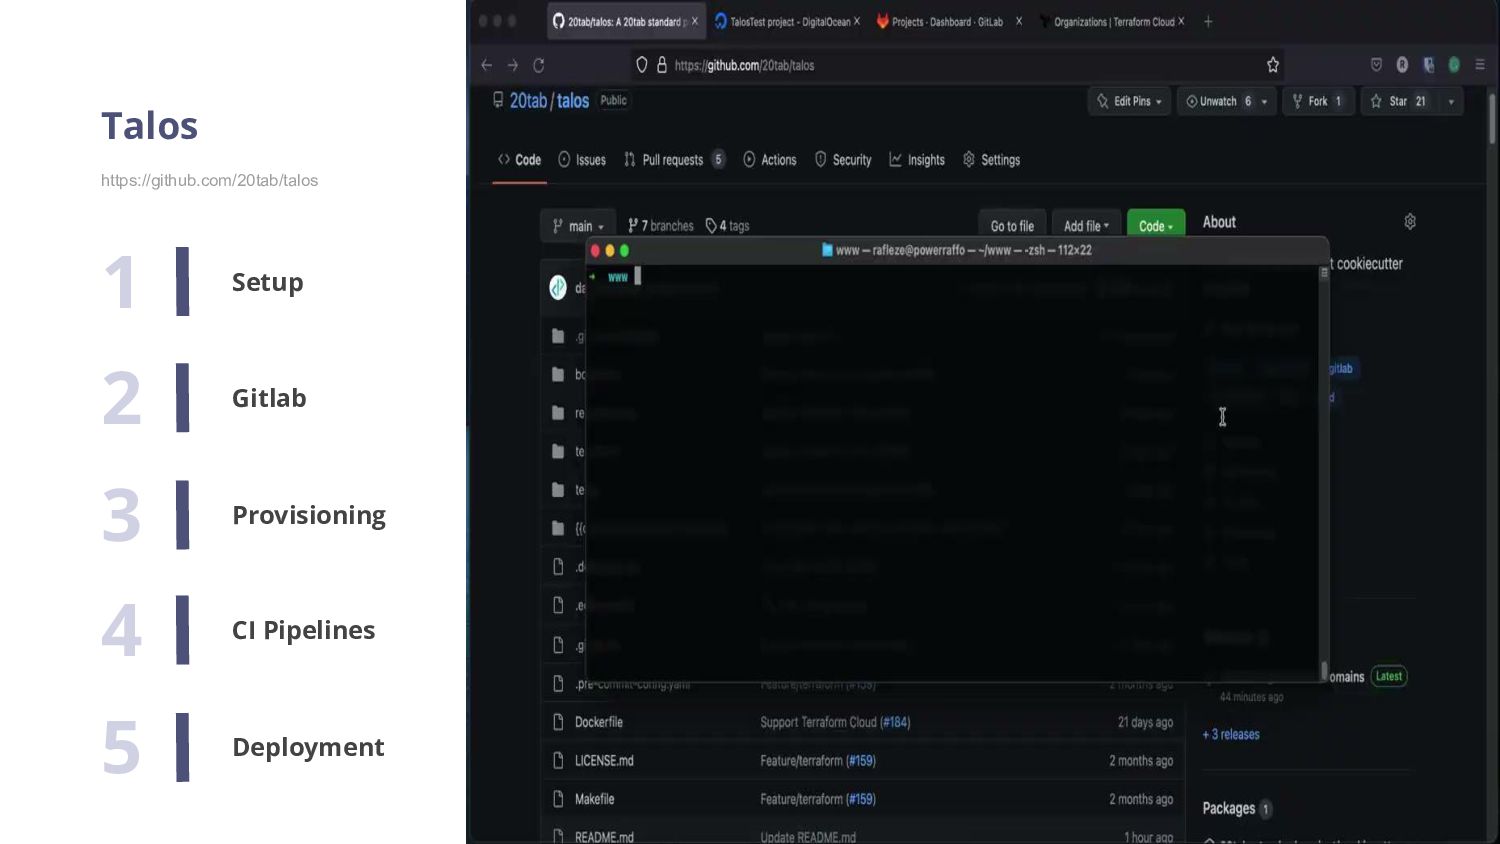Close the TalosTest DigitalOcean tab
This screenshot has height=844, width=1500.
857,21
